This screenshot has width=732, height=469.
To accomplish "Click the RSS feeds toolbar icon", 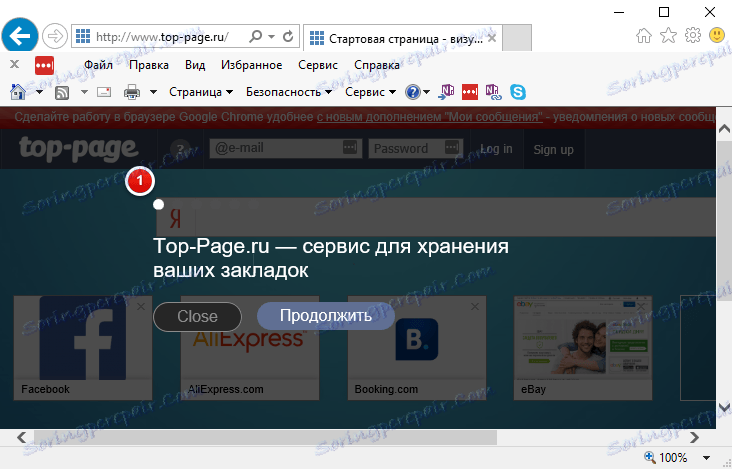I will (62, 92).
